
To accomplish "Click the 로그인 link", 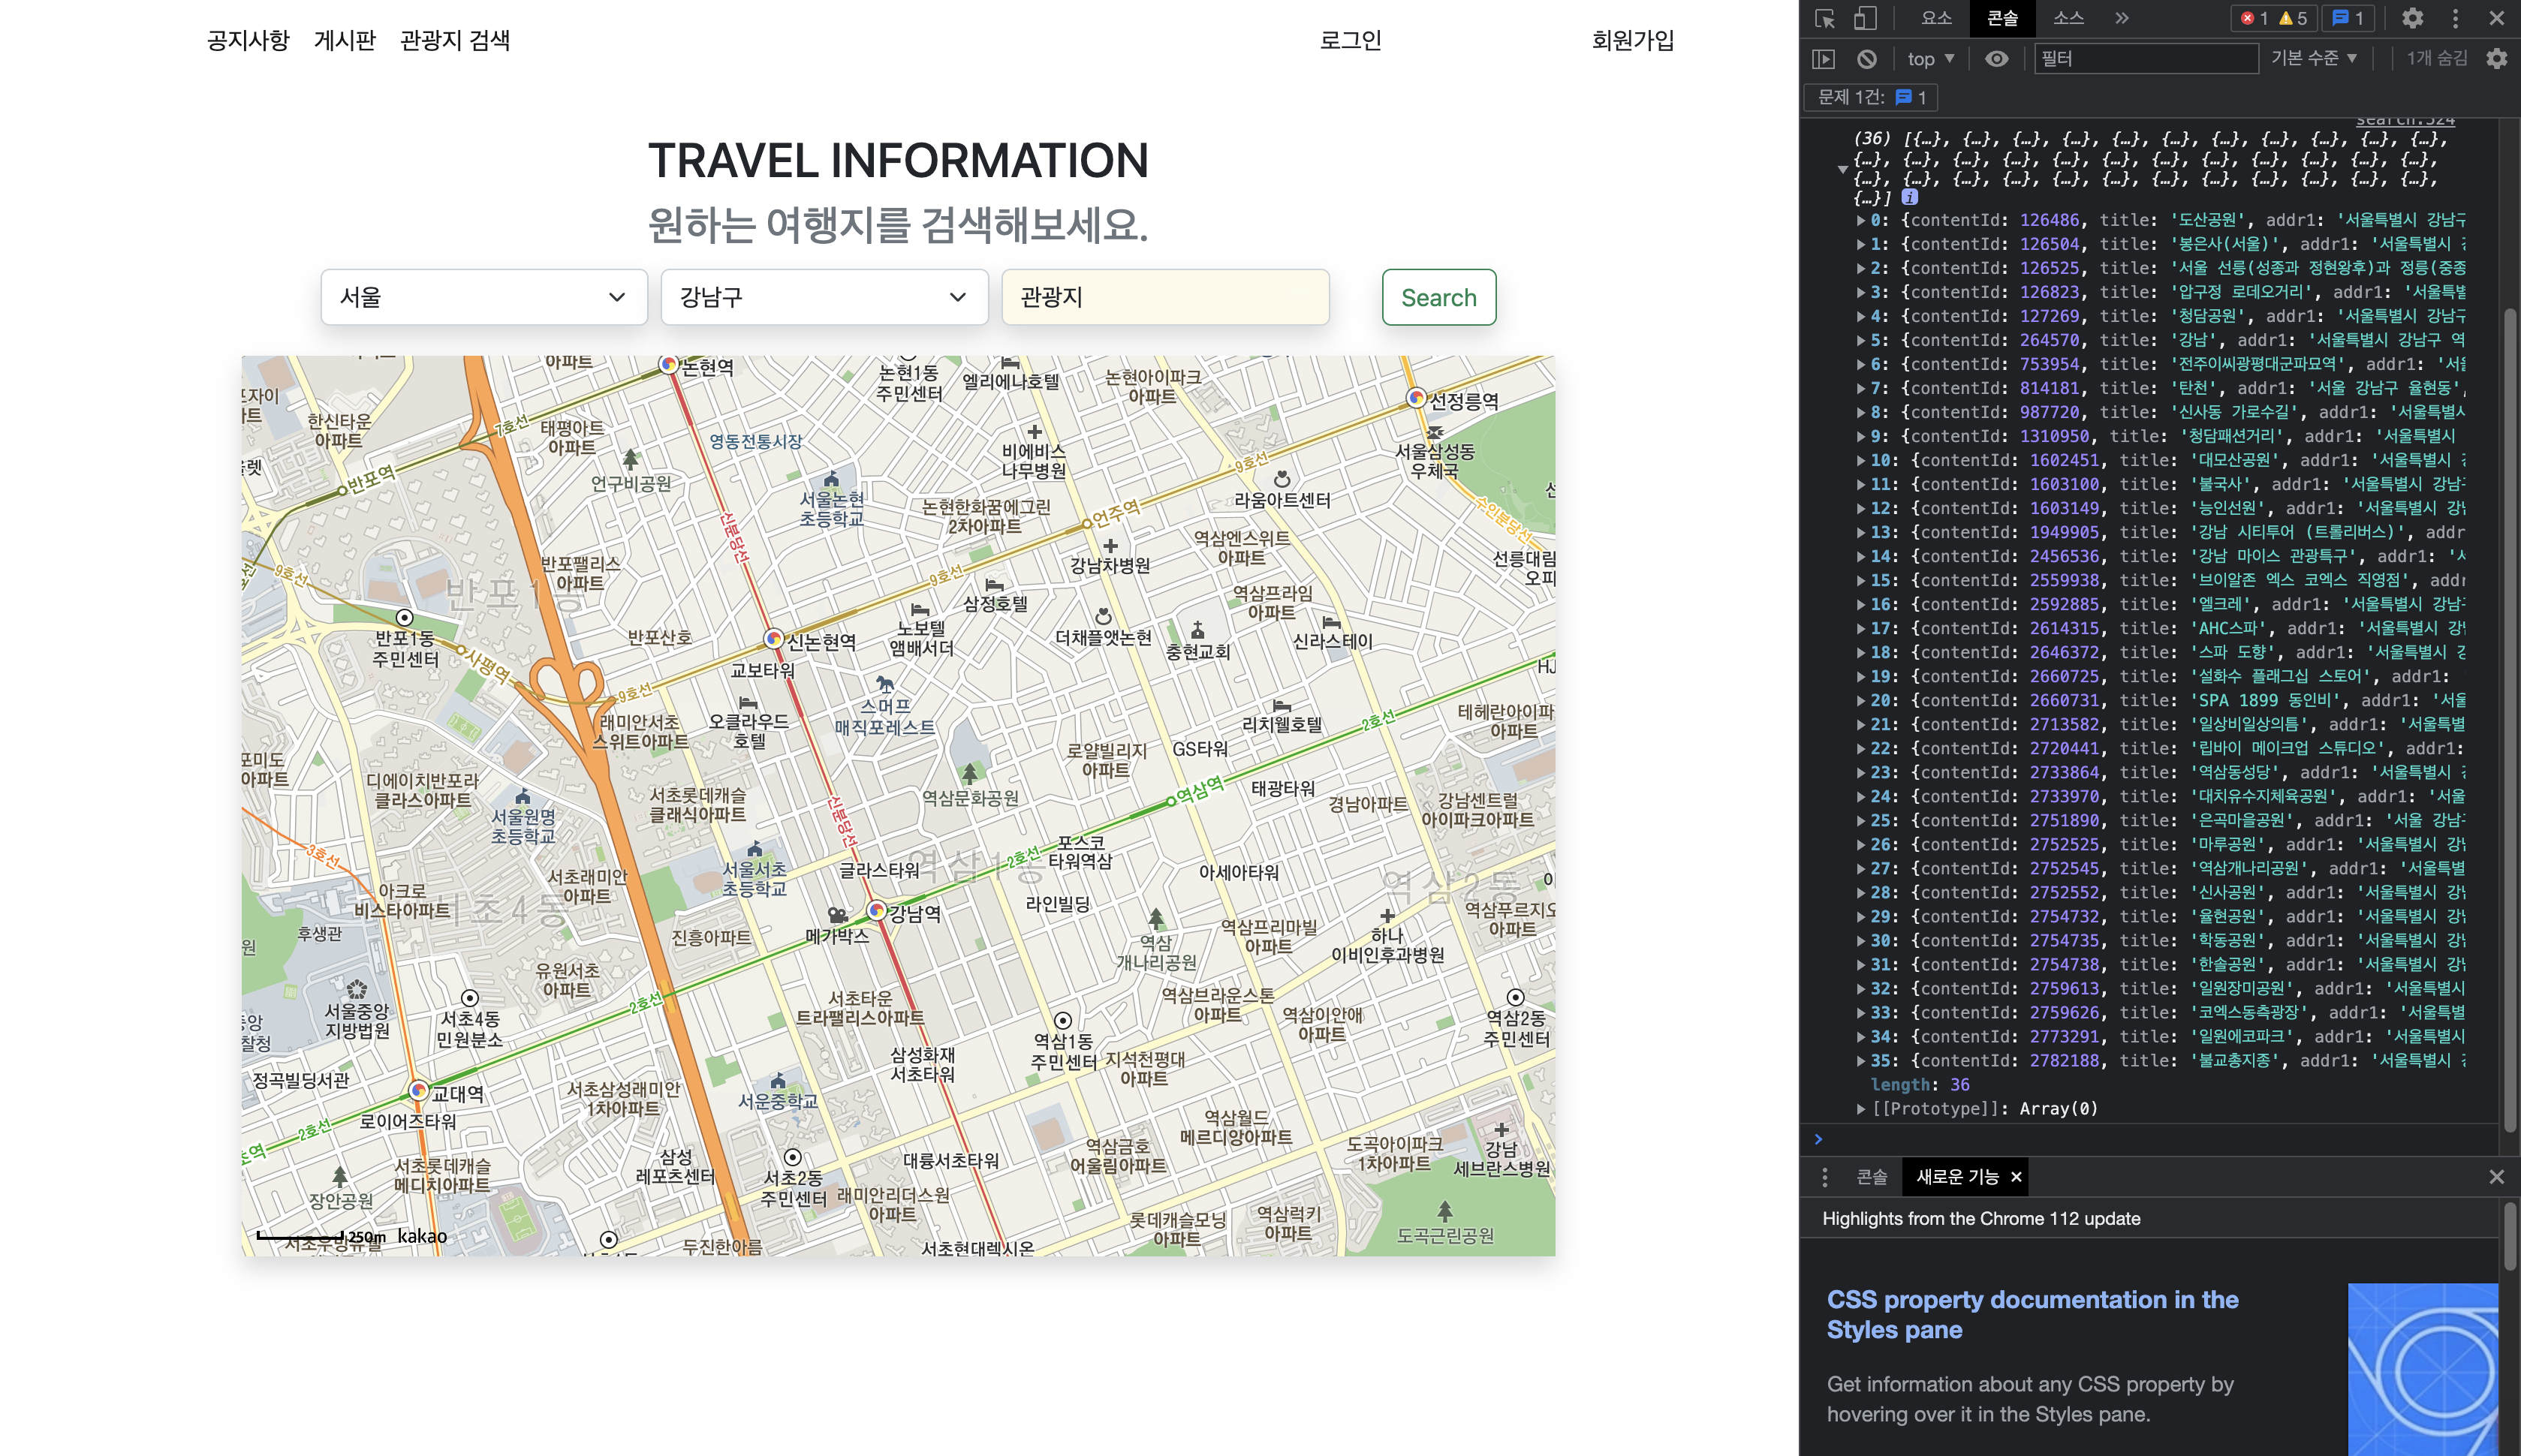I will pyautogui.click(x=1350, y=40).
